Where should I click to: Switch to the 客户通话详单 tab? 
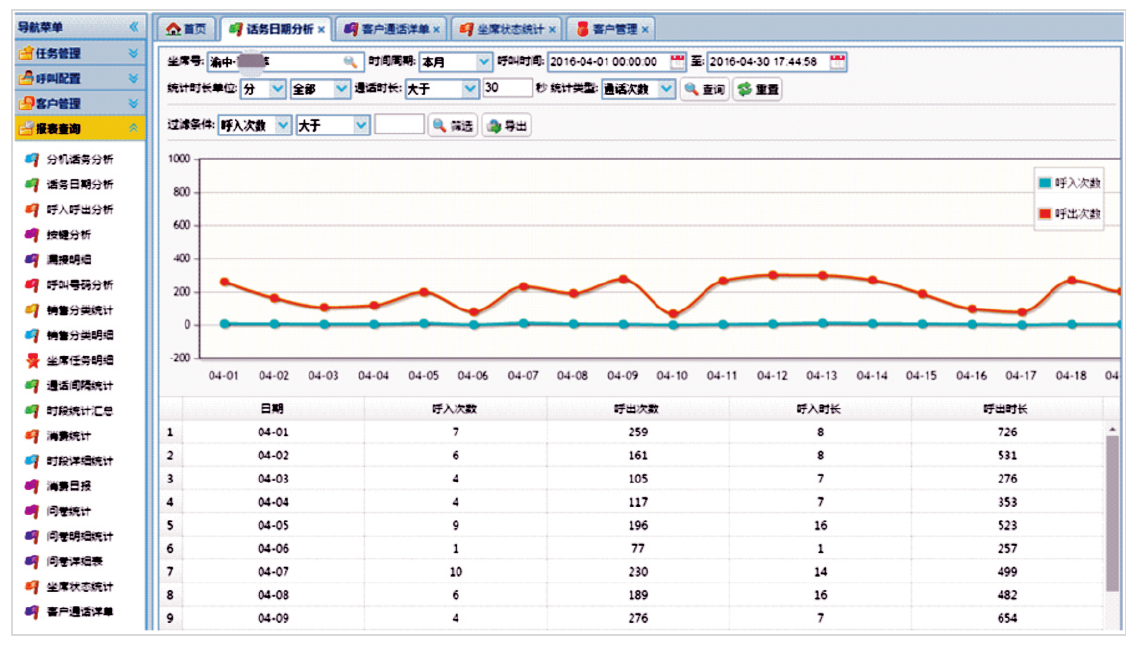tap(388, 29)
